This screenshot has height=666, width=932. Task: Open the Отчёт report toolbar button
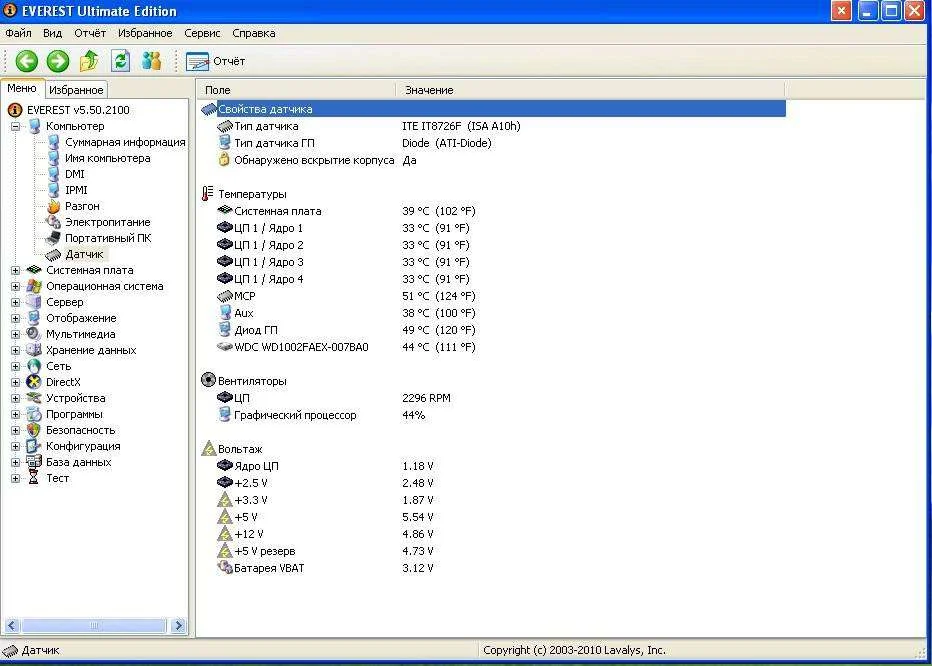215,61
